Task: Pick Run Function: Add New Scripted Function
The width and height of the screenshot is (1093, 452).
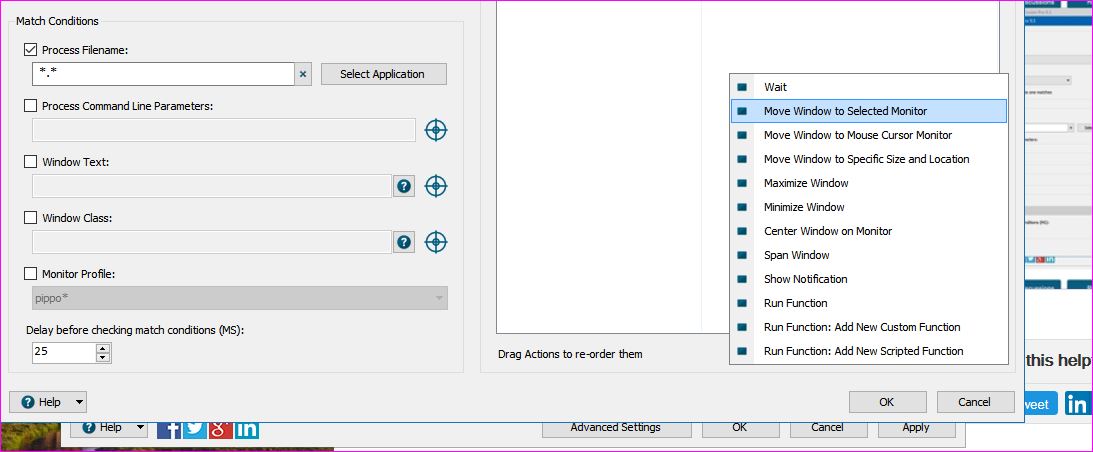Action: (863, 351)
